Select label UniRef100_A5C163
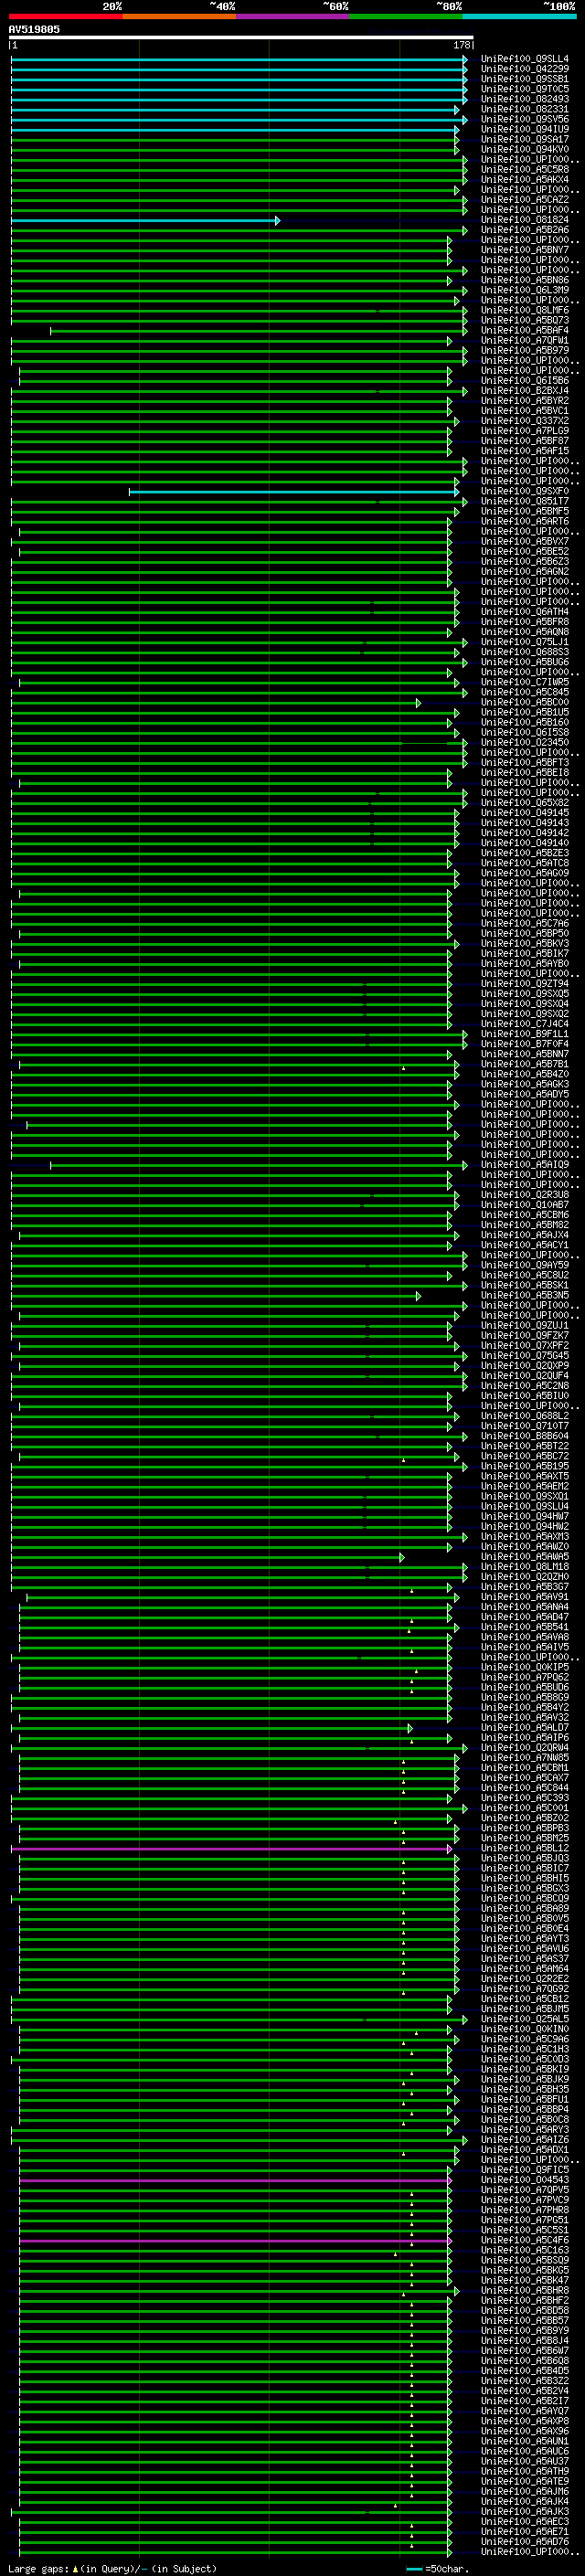Image resolution: width=585 pixels, height=2576 pixels. coord(525,2250)
